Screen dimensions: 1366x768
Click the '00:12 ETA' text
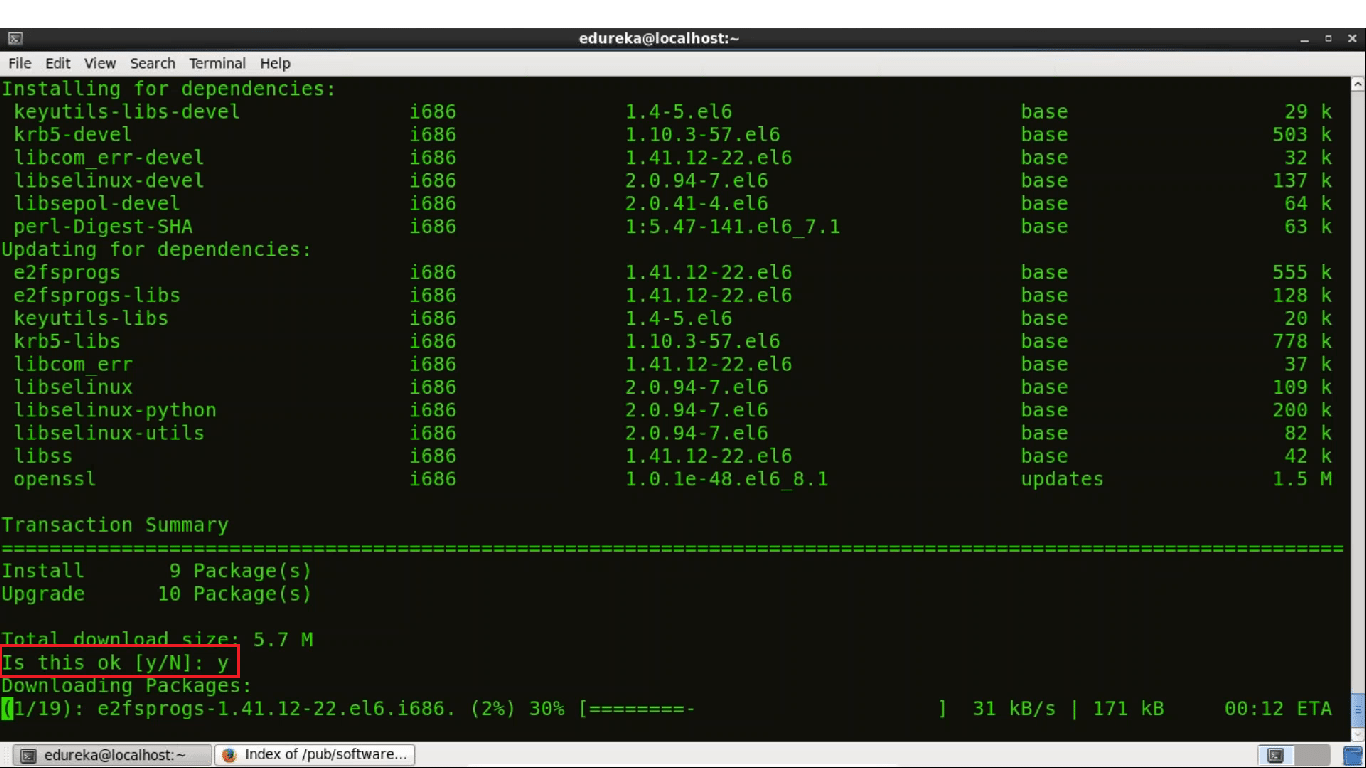pos(1278,709)
